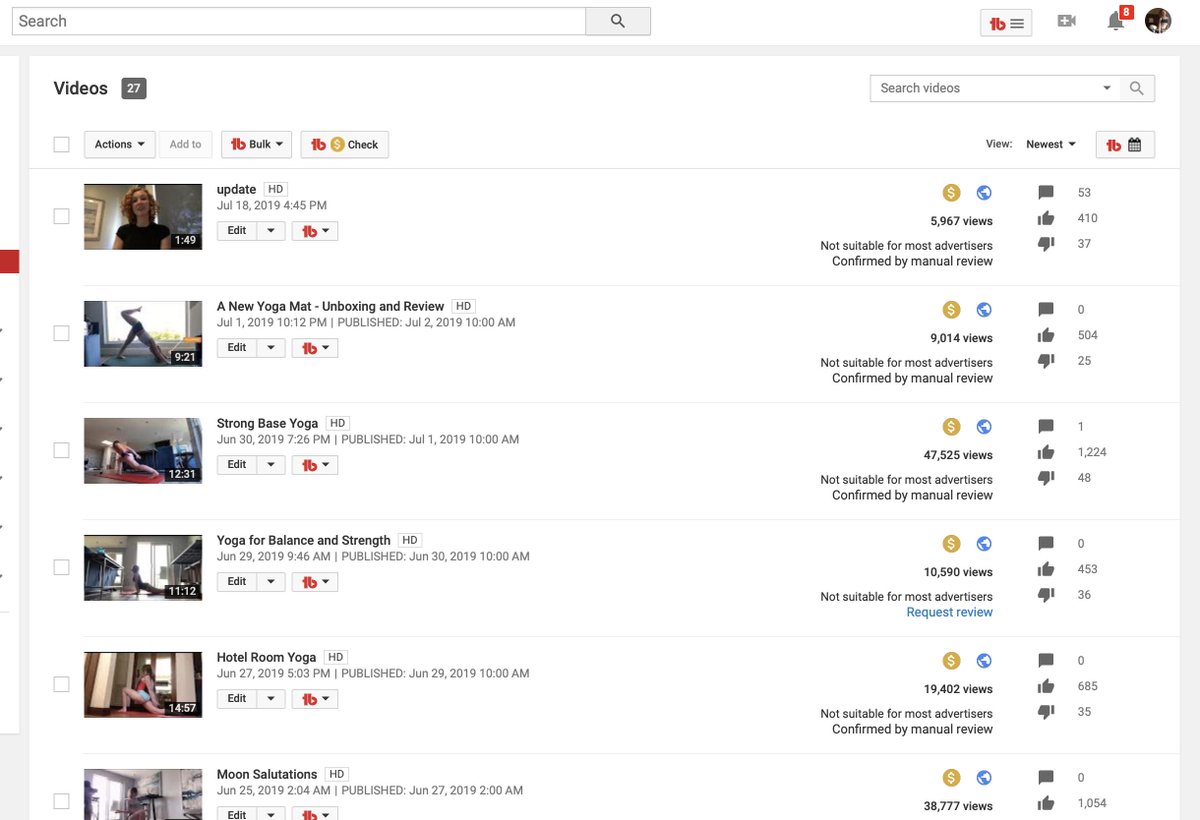The image size is (1200, 820).
Task: Click the Request review link
Action: [x=949, y=612]
